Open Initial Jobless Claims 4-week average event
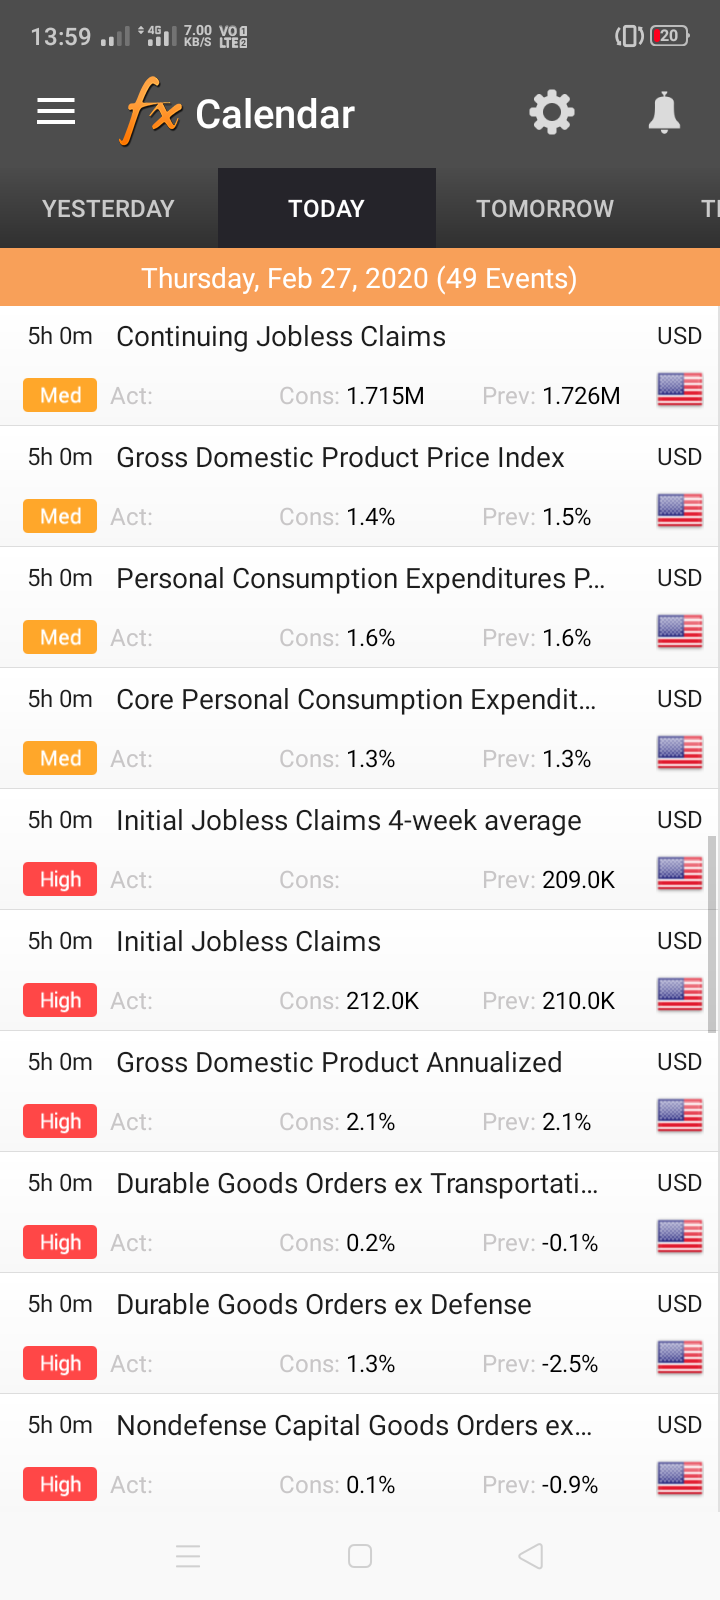Screen dimensions: 720x1600 click(x=348, y=821)
